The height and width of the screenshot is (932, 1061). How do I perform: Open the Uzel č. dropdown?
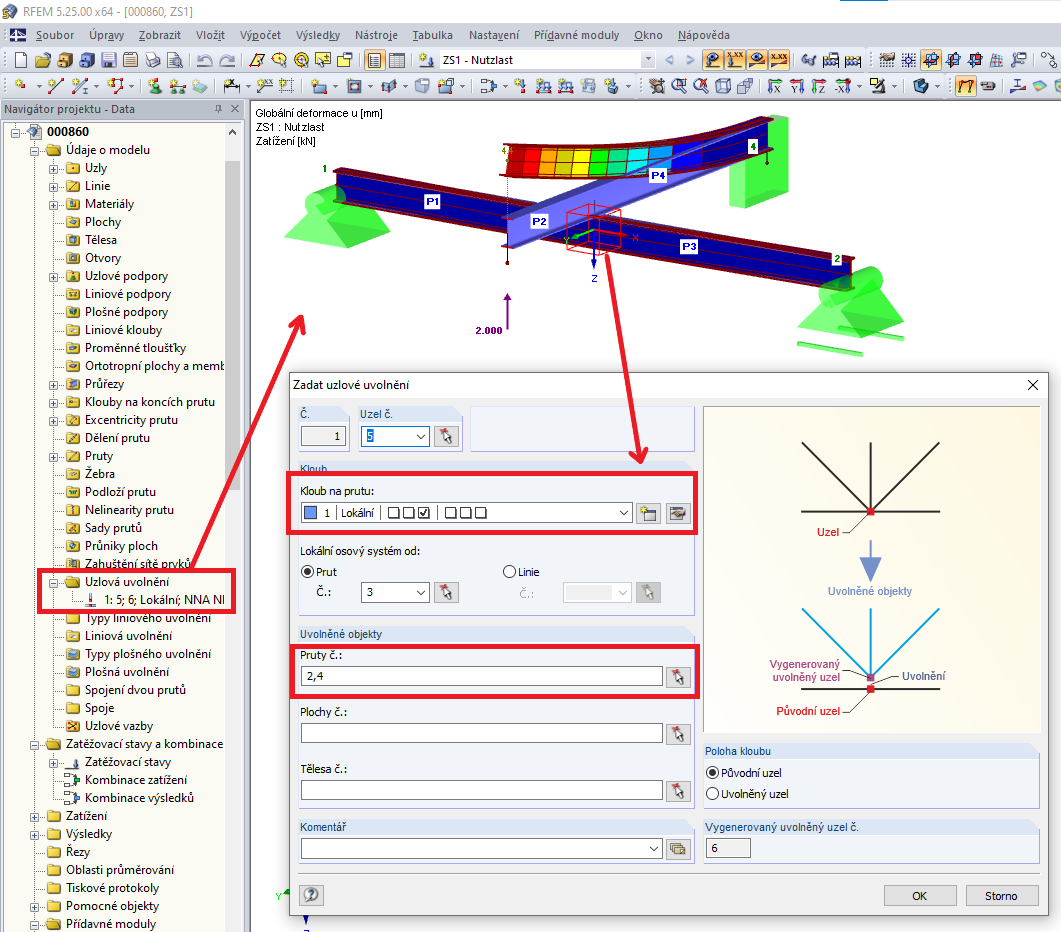[421, 437]
